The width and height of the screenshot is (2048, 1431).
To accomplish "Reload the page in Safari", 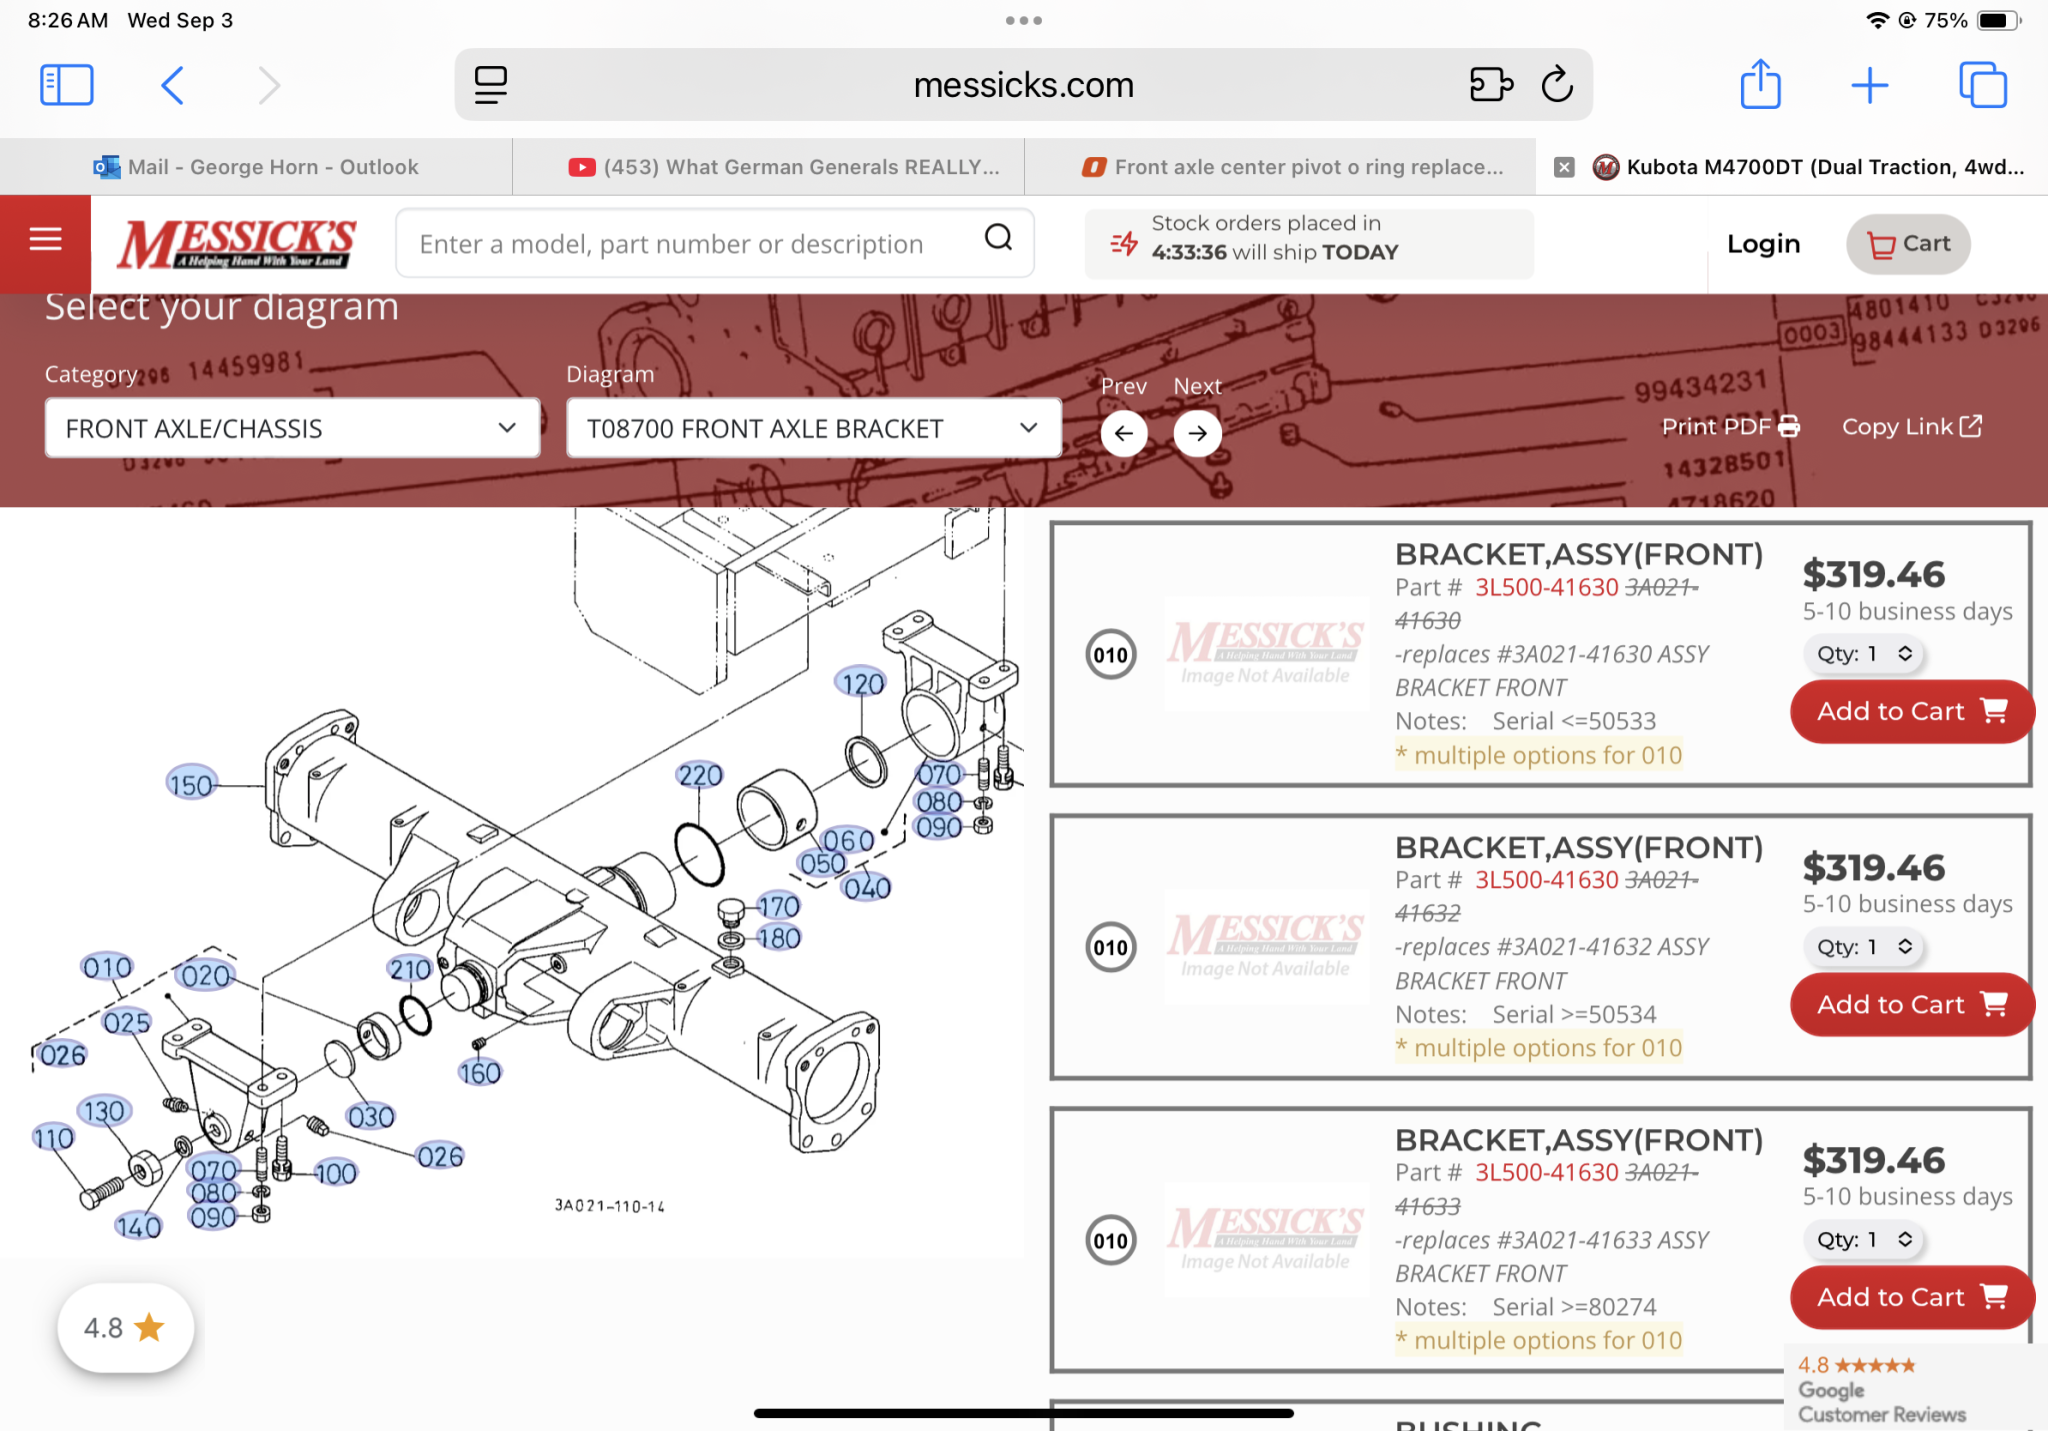I will (1557, 85).
